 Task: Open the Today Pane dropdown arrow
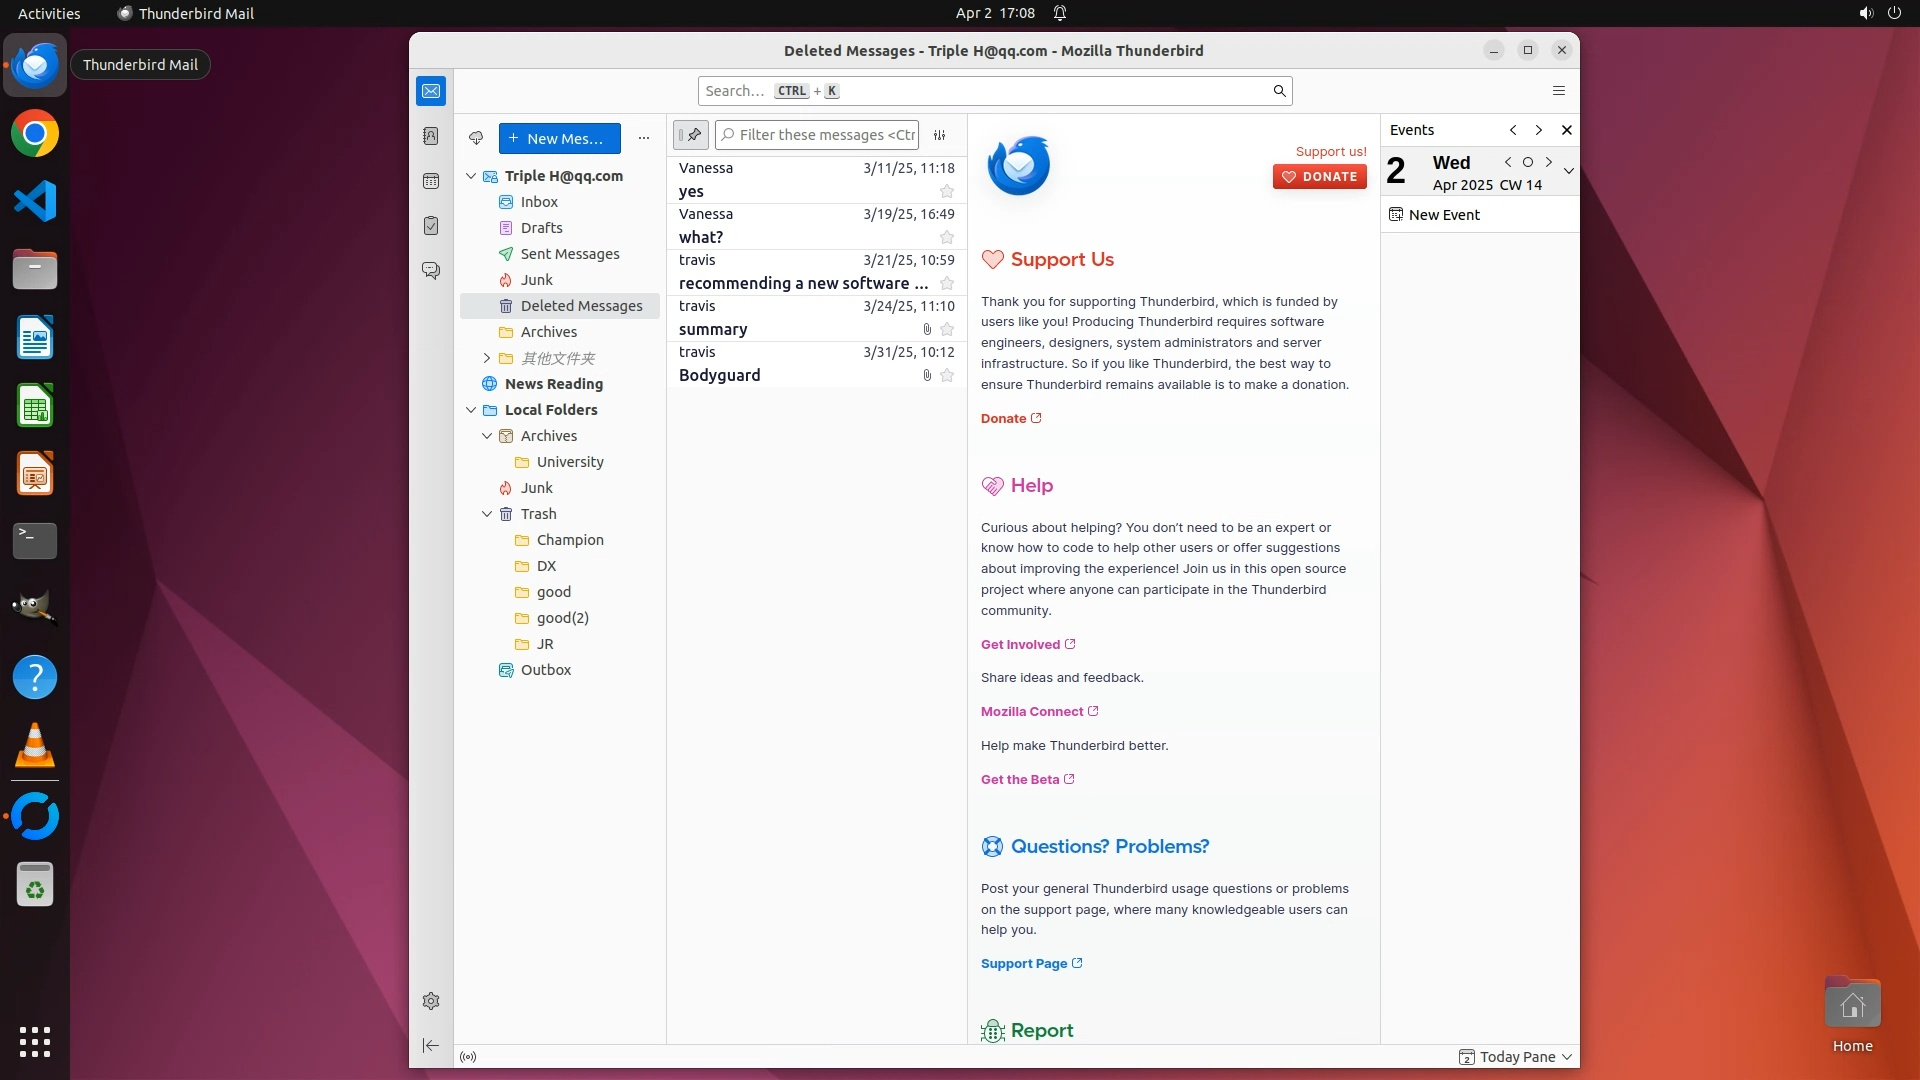1567,1057
